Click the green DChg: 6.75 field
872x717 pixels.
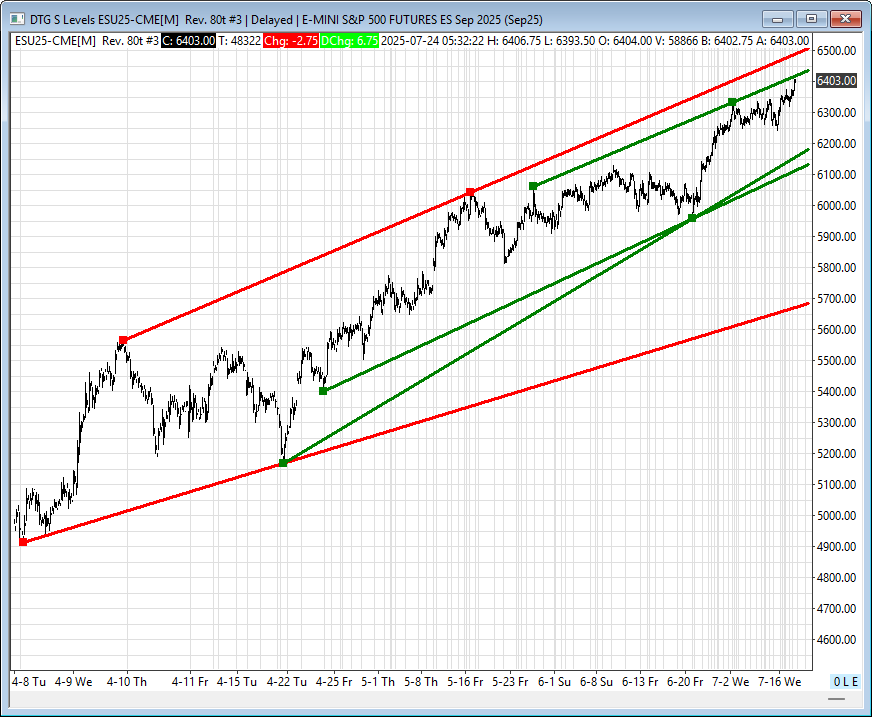349,41
